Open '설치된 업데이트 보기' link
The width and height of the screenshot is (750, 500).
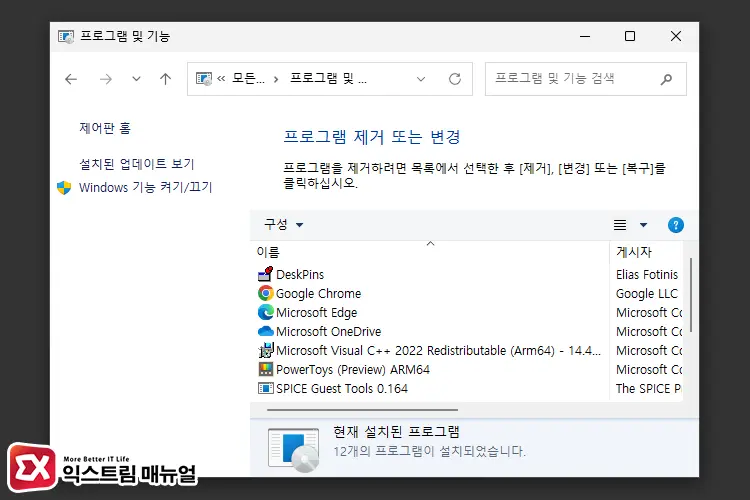pyautogui.click(x=137, y=164)
